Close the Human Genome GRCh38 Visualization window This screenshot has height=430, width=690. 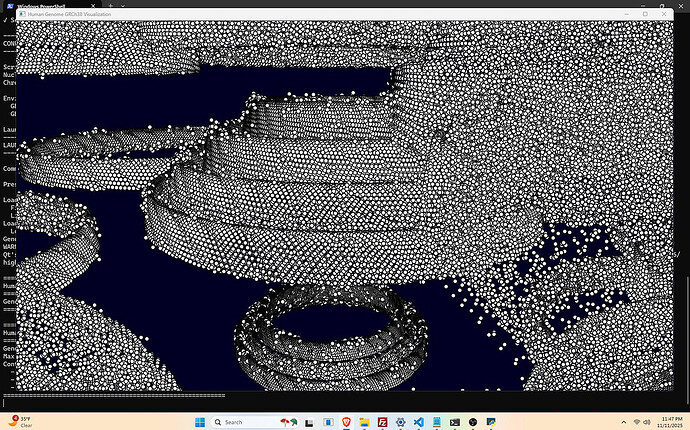click(x=662, y=16)
